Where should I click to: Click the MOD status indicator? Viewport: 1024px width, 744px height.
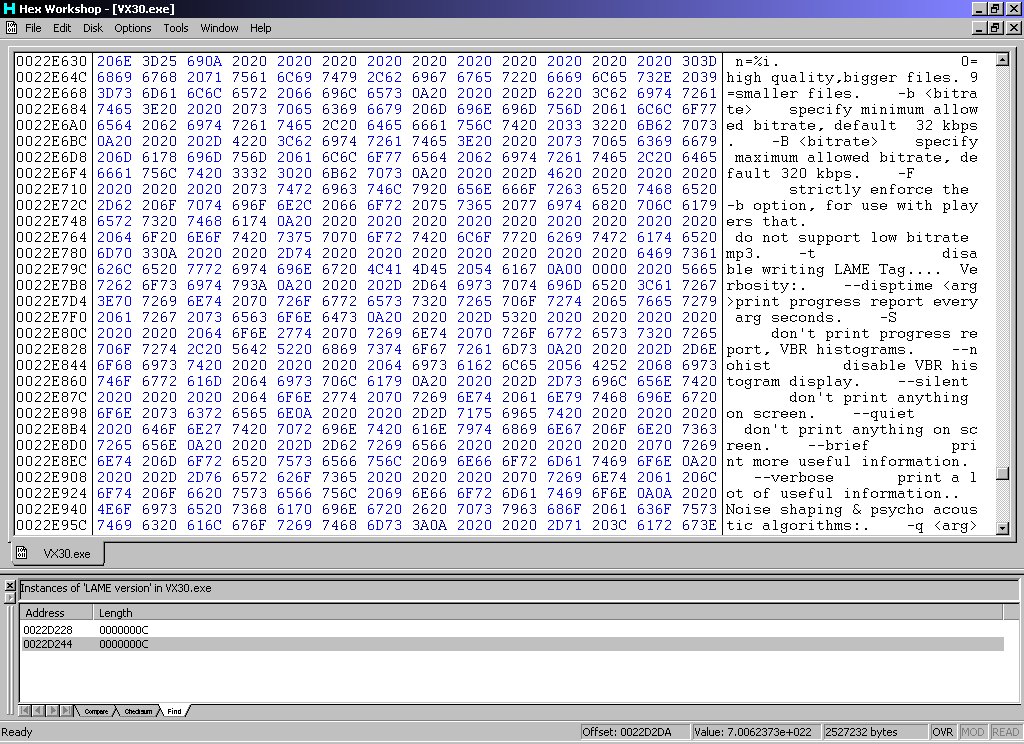click(x=972, y=732)
